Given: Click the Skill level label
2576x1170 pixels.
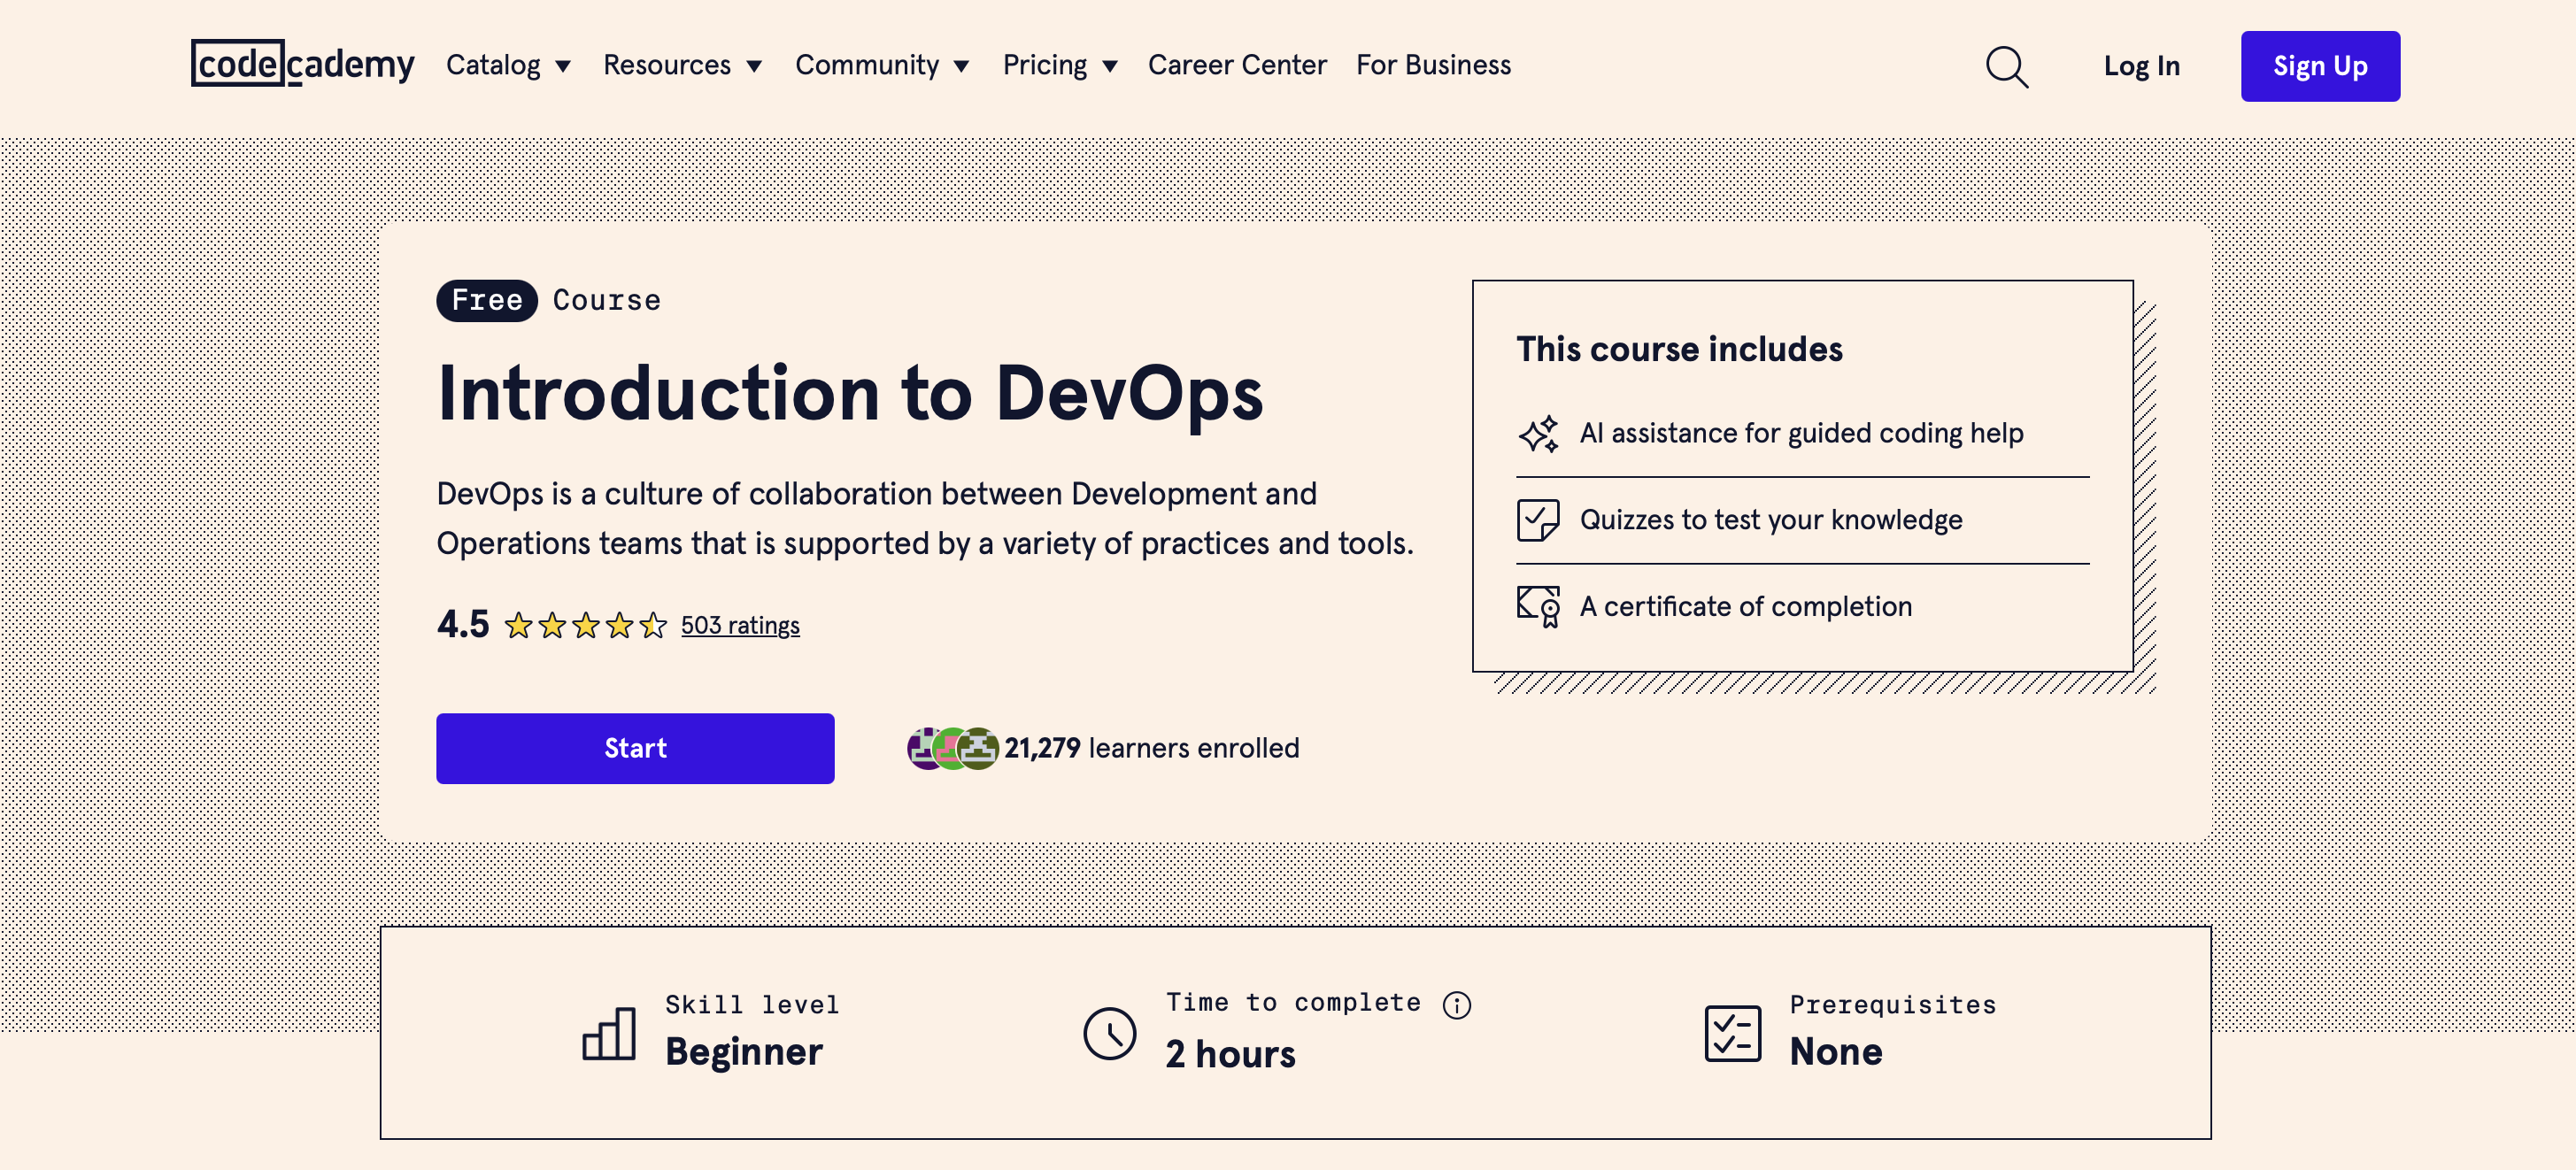Looking at the screenshot, I should [x=752, y=1005].
